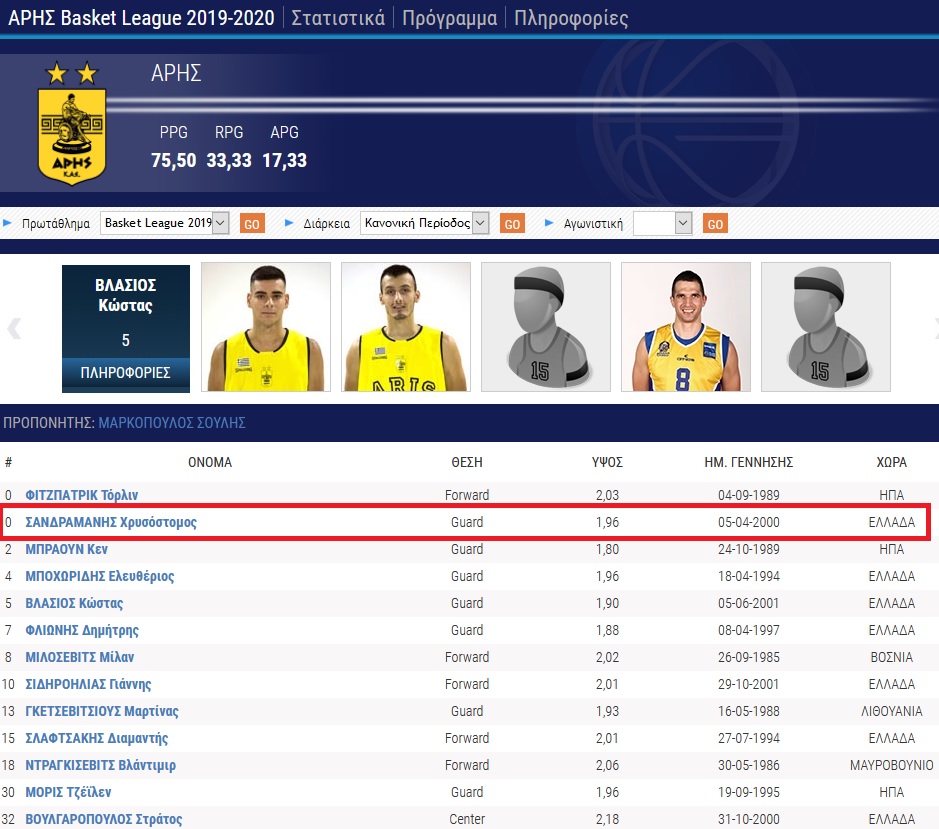This screenshot has width=939, height=829.
Task: Open player ΜΠΡΑΟΥΝ Κεν profile
Action: tap(66, 549)
